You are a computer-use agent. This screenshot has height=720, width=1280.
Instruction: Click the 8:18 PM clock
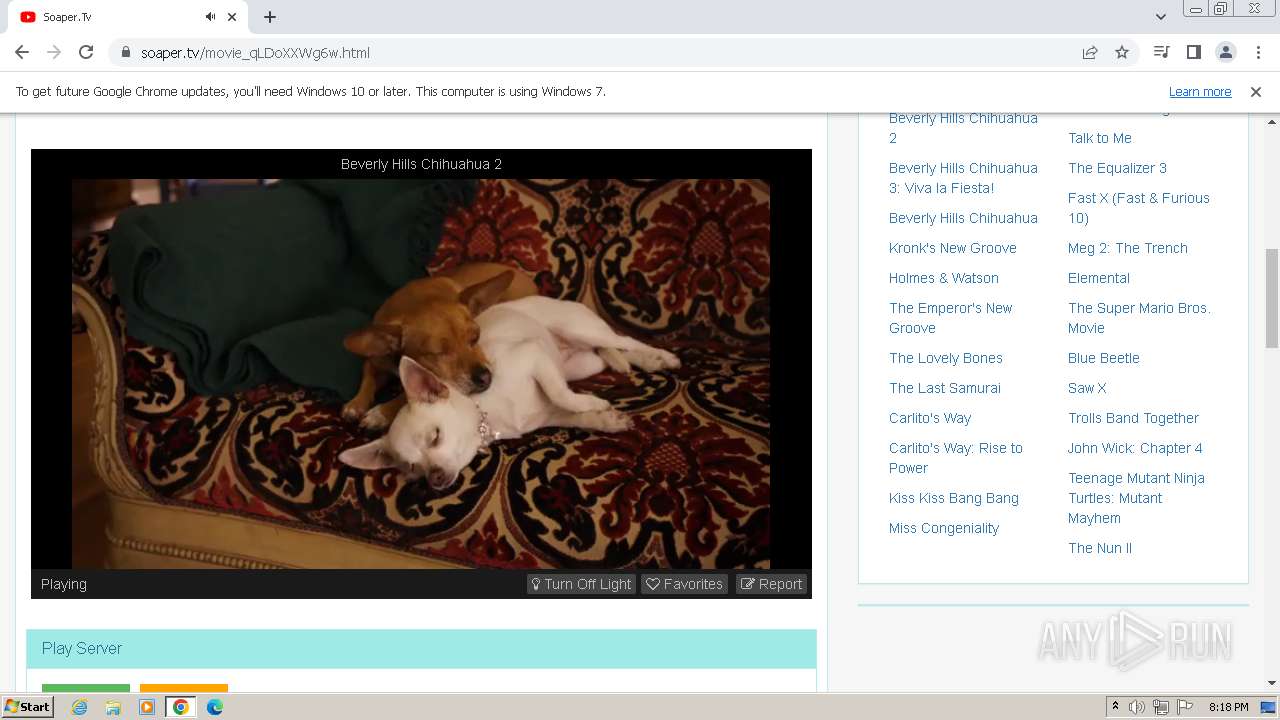1228,707
